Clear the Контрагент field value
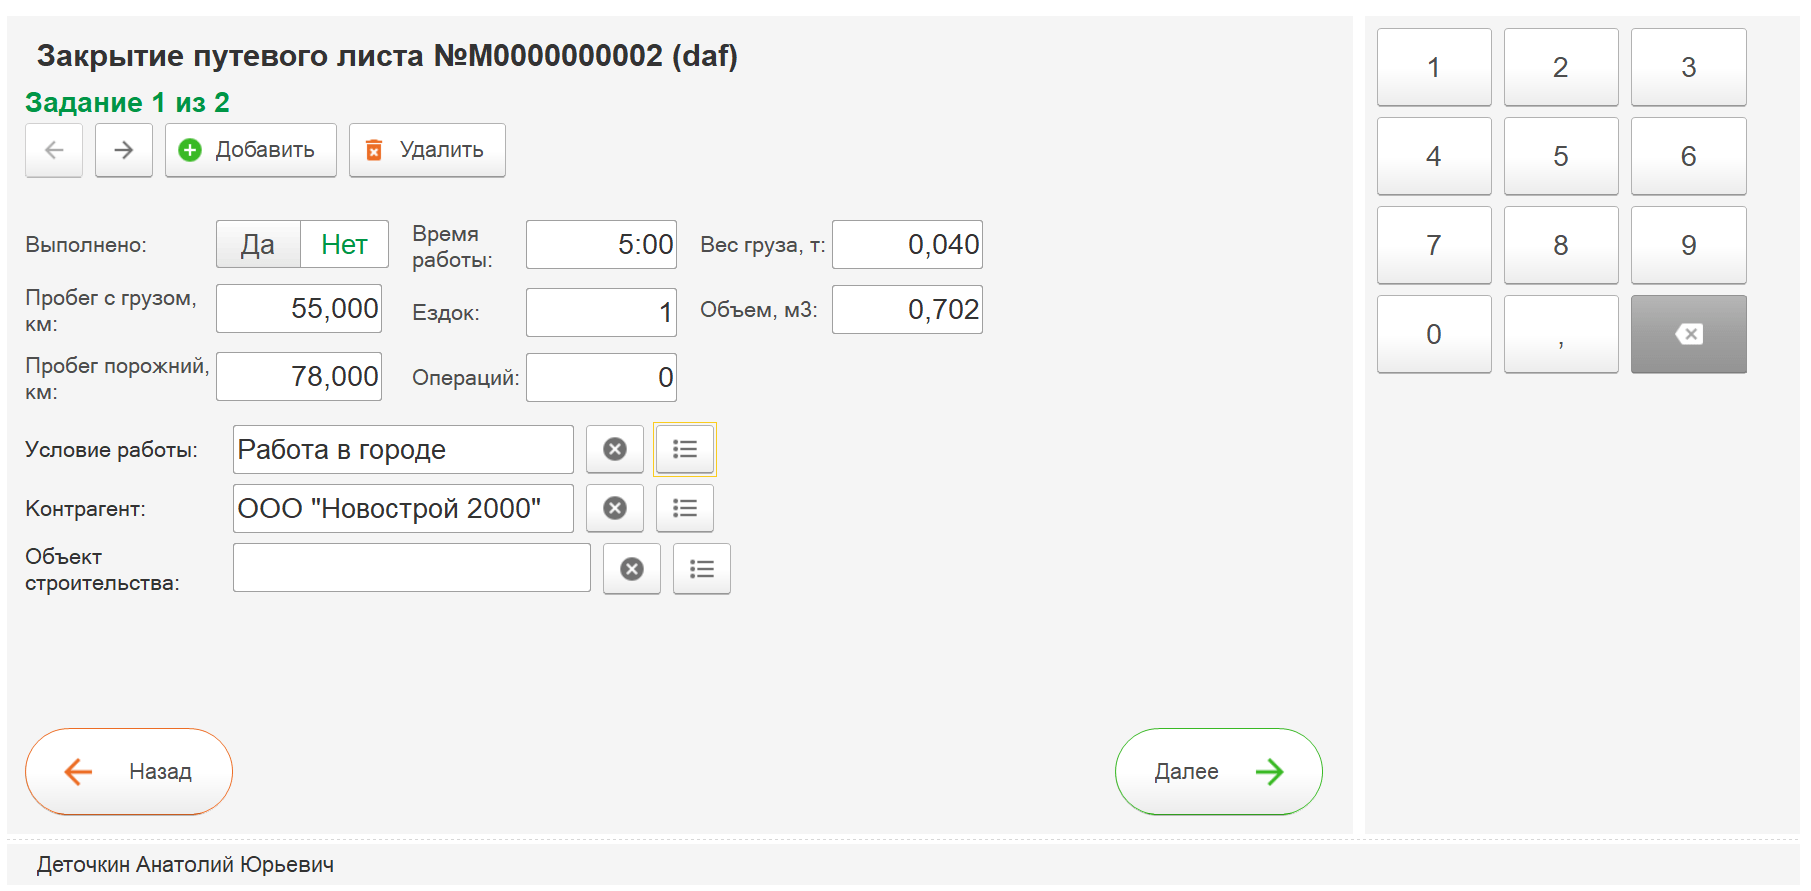 pyautogui.click(x=615, y=509)
